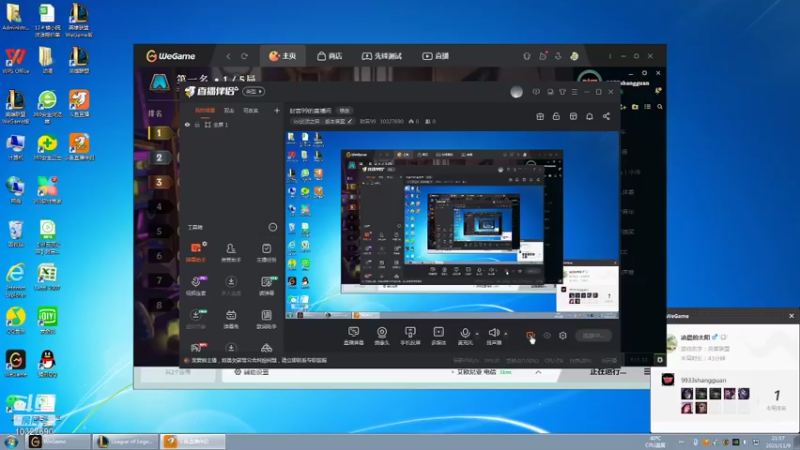This screenshot has width=800, height=450.
Task: Mute the 扬声器 speaker
Action: point(493,336)
